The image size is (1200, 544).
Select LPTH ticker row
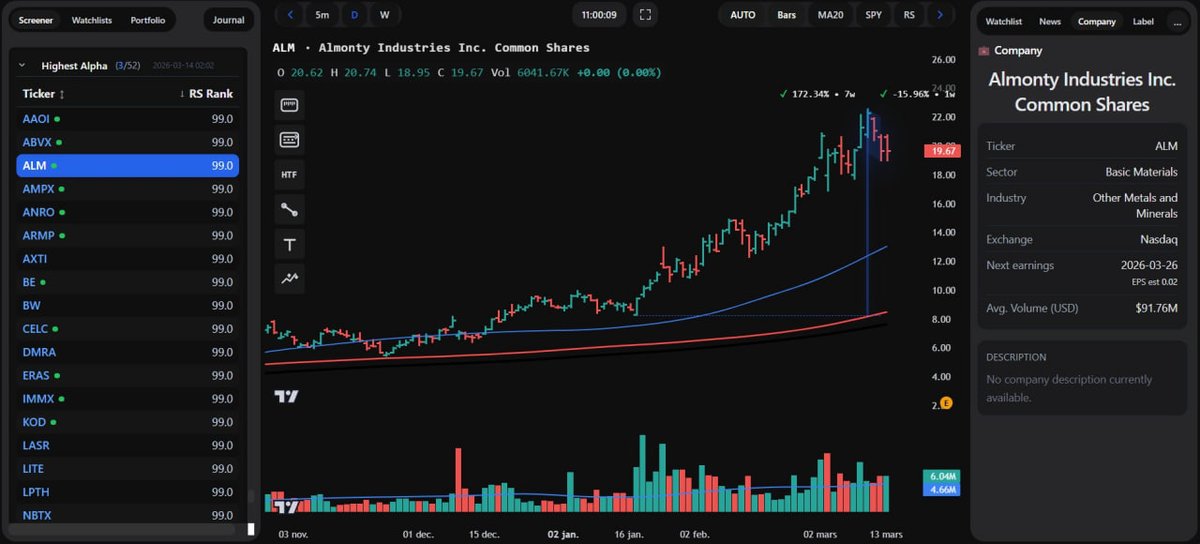click(128, 492)
